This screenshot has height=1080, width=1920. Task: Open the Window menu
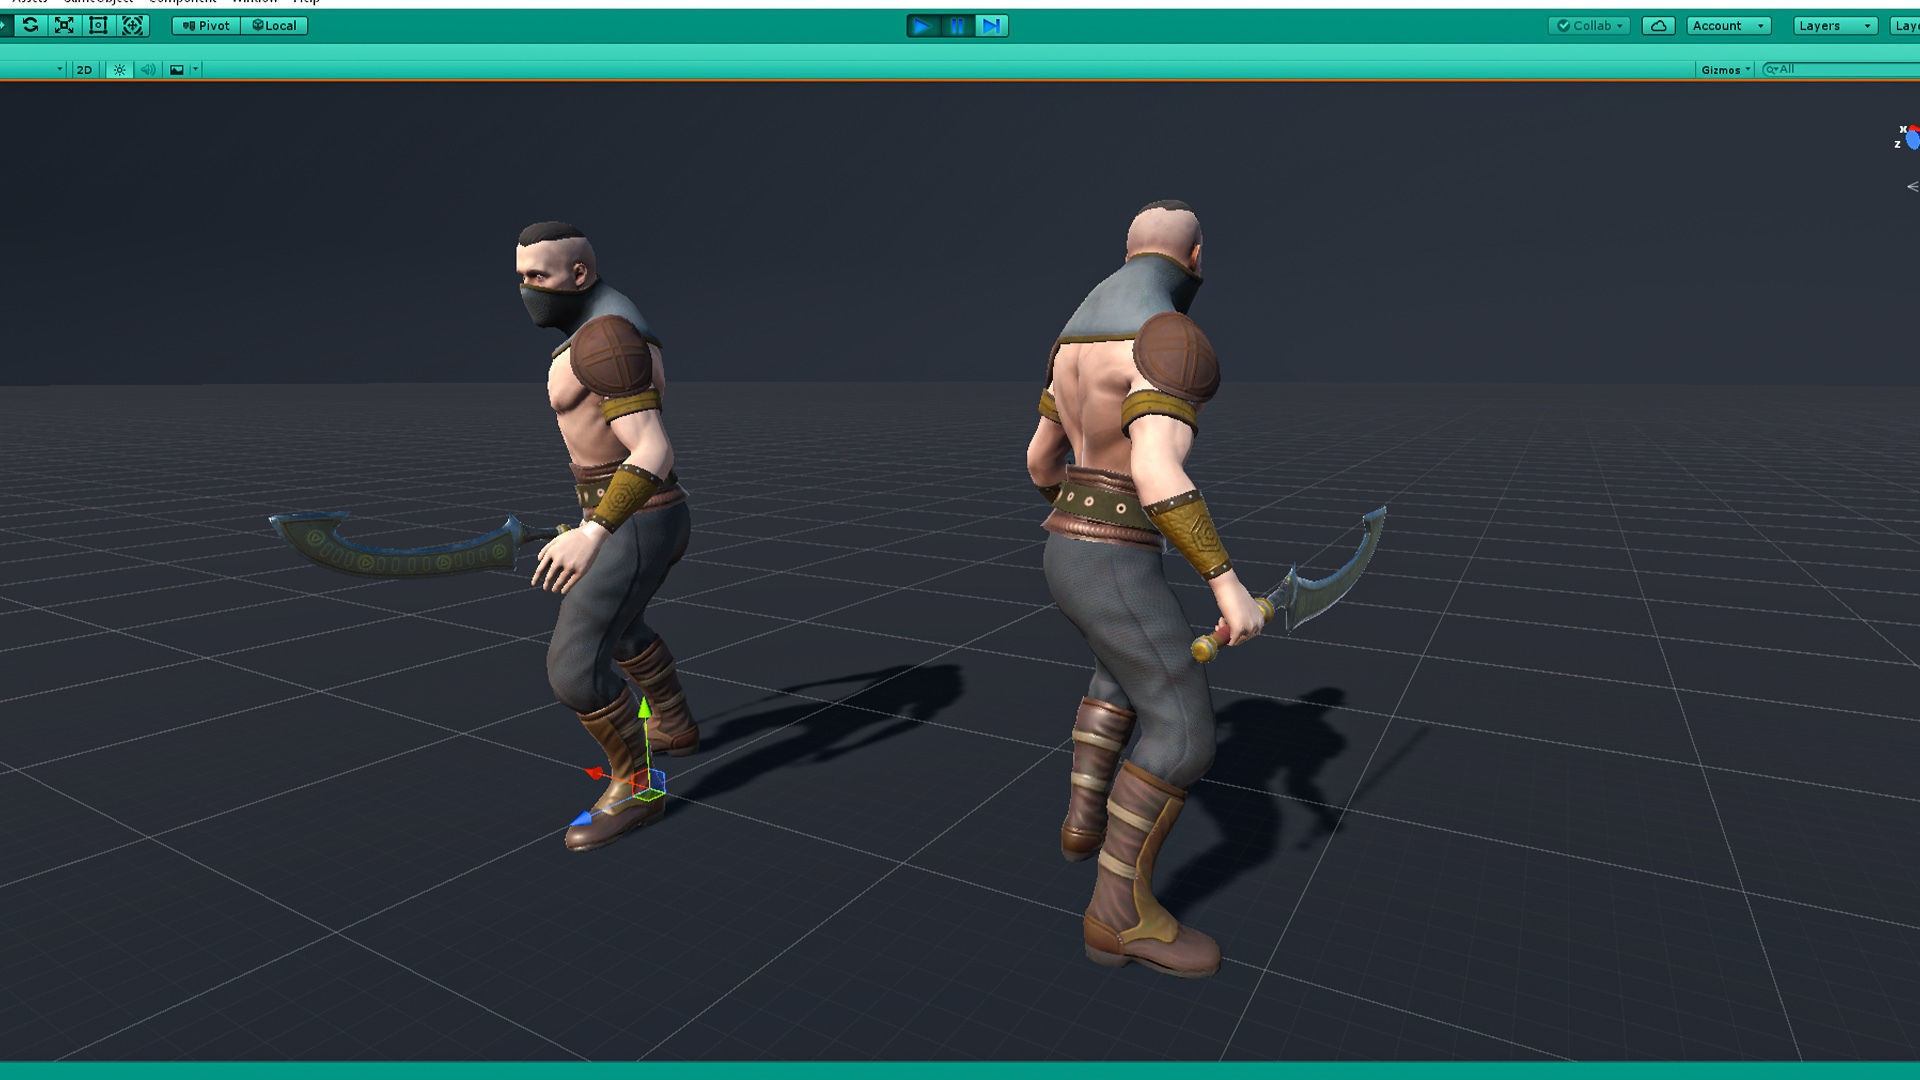pos(255,3)
